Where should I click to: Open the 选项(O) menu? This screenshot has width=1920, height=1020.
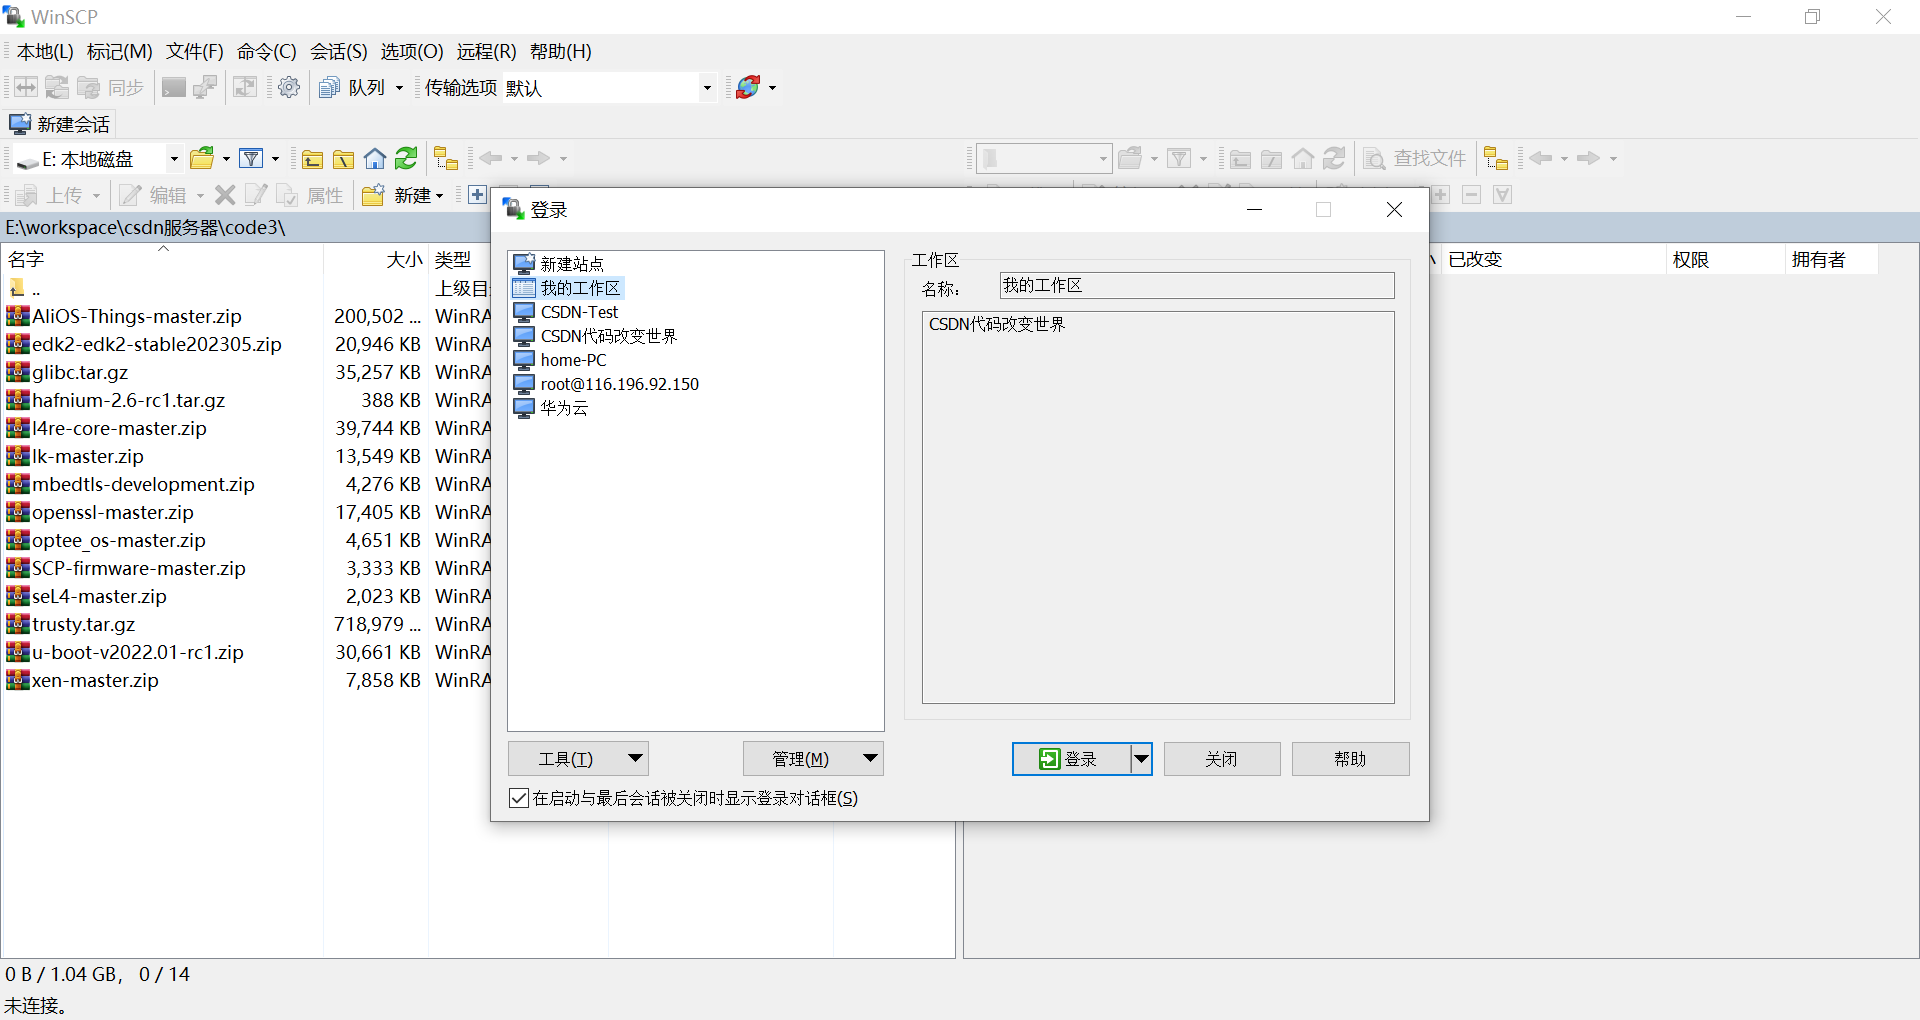tap(412, 51)
